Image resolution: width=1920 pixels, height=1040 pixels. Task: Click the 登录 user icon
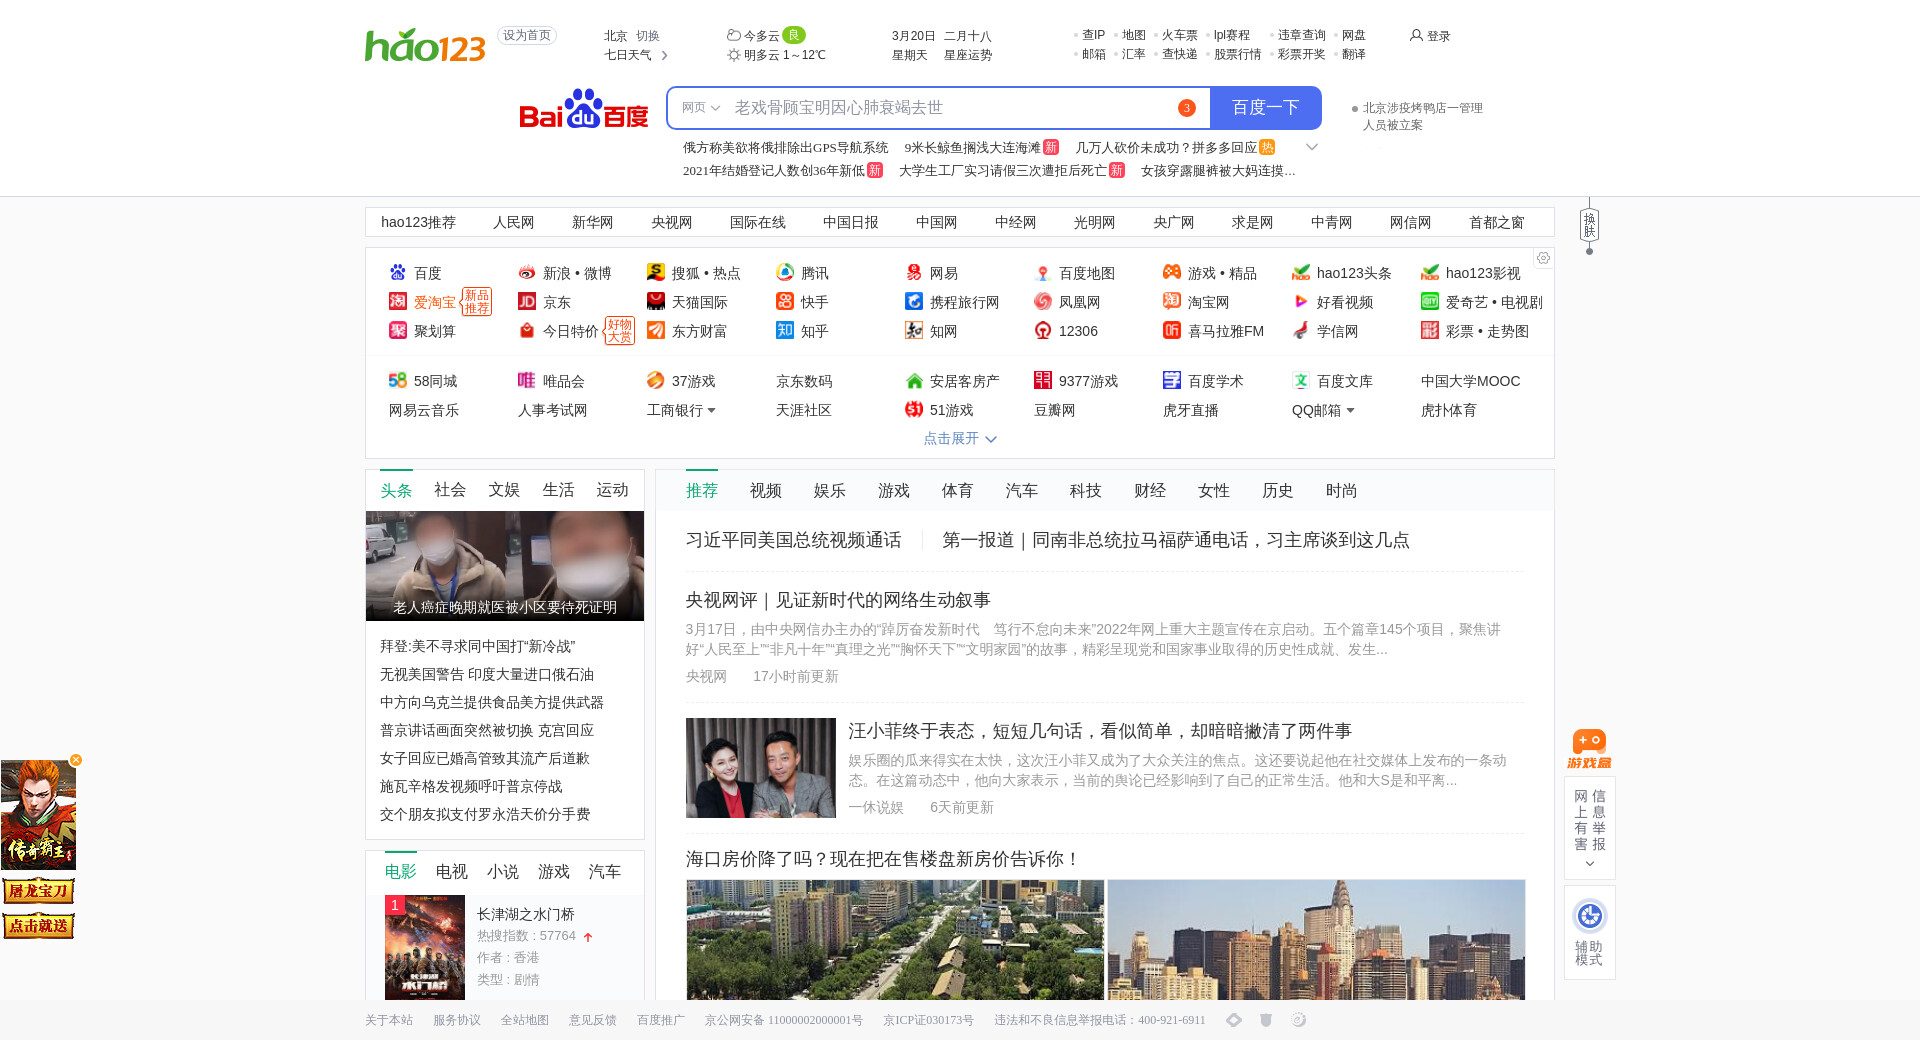pyautogui.click(x=1416, y=36)
